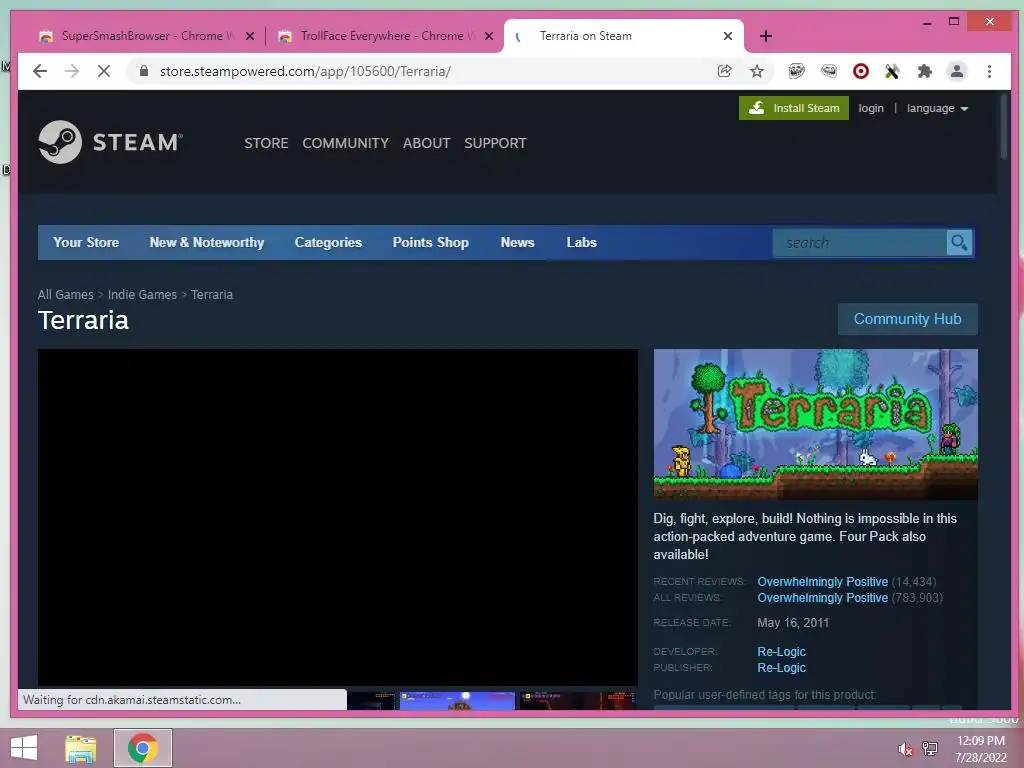Open the first troll face extension icon
The height and width of the screenshot is (768, 1024).
tap(796, 71)
